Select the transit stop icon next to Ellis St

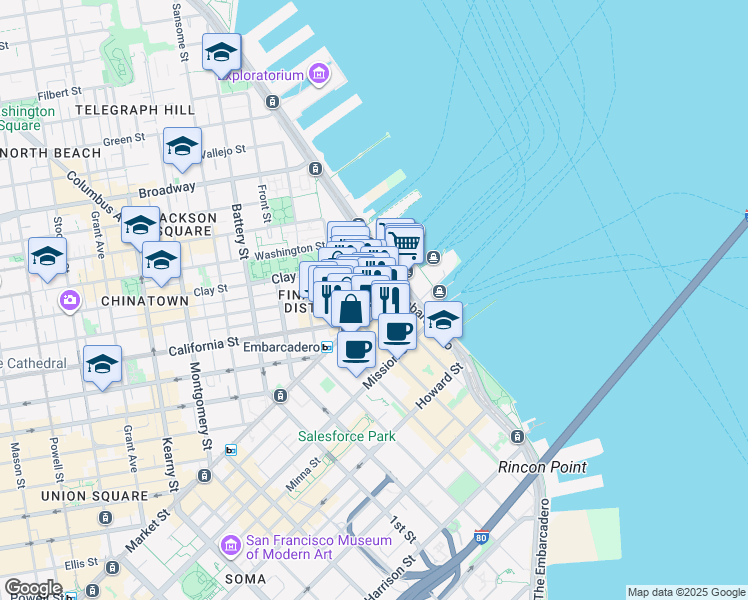(112, 568)
